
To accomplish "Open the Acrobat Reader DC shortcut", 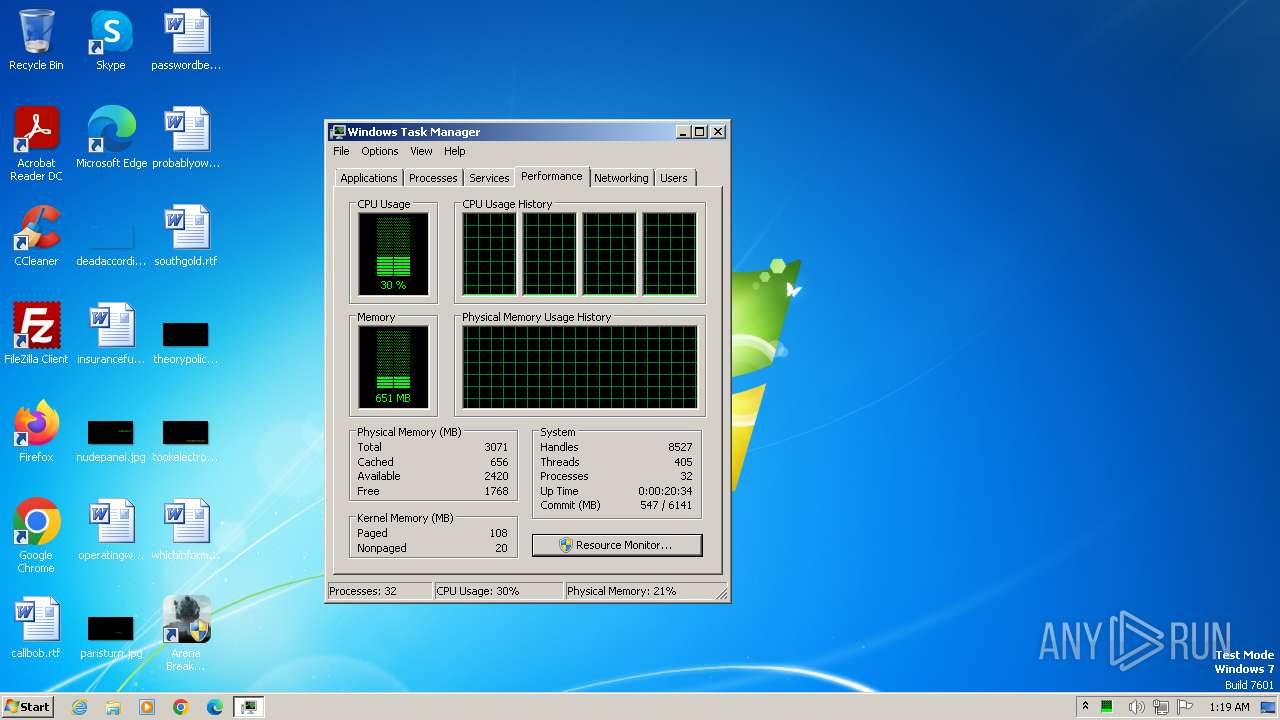I will 36,144.
